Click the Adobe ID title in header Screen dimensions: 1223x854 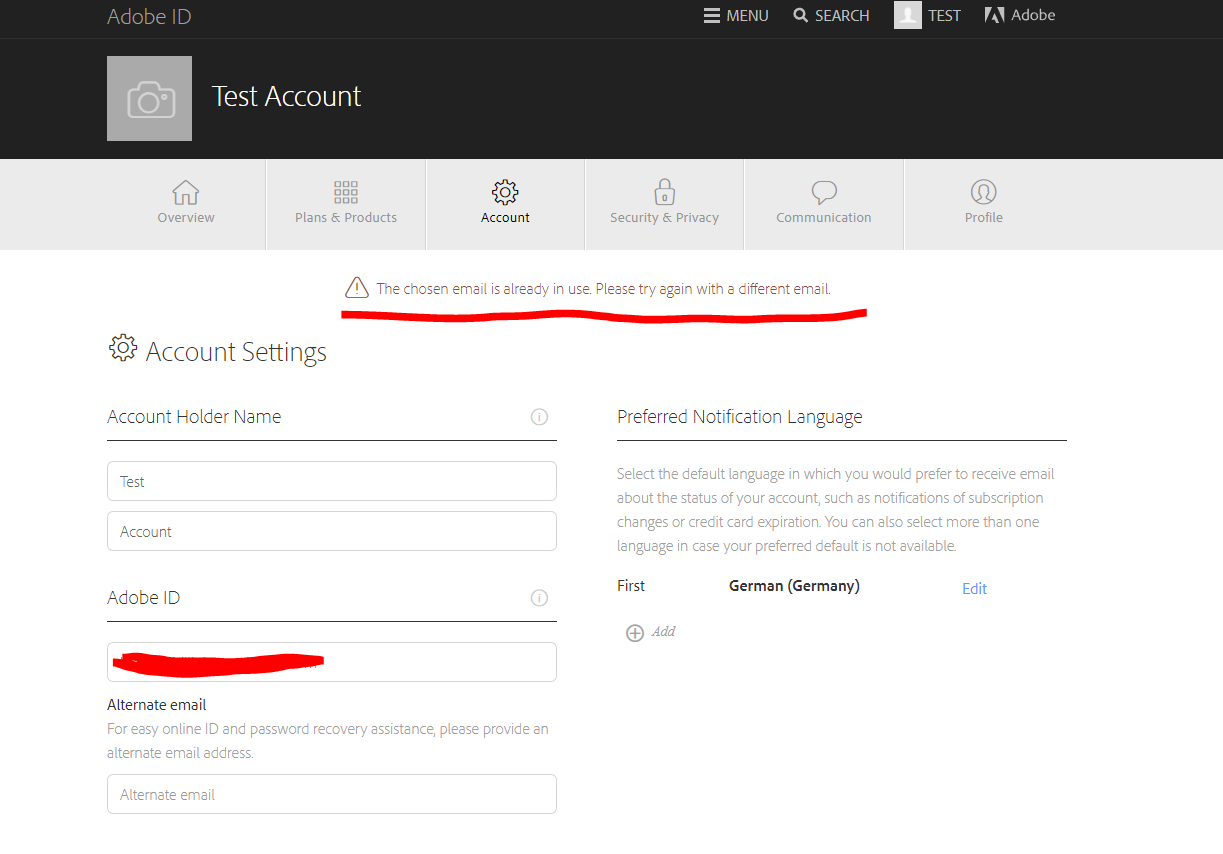149,17
